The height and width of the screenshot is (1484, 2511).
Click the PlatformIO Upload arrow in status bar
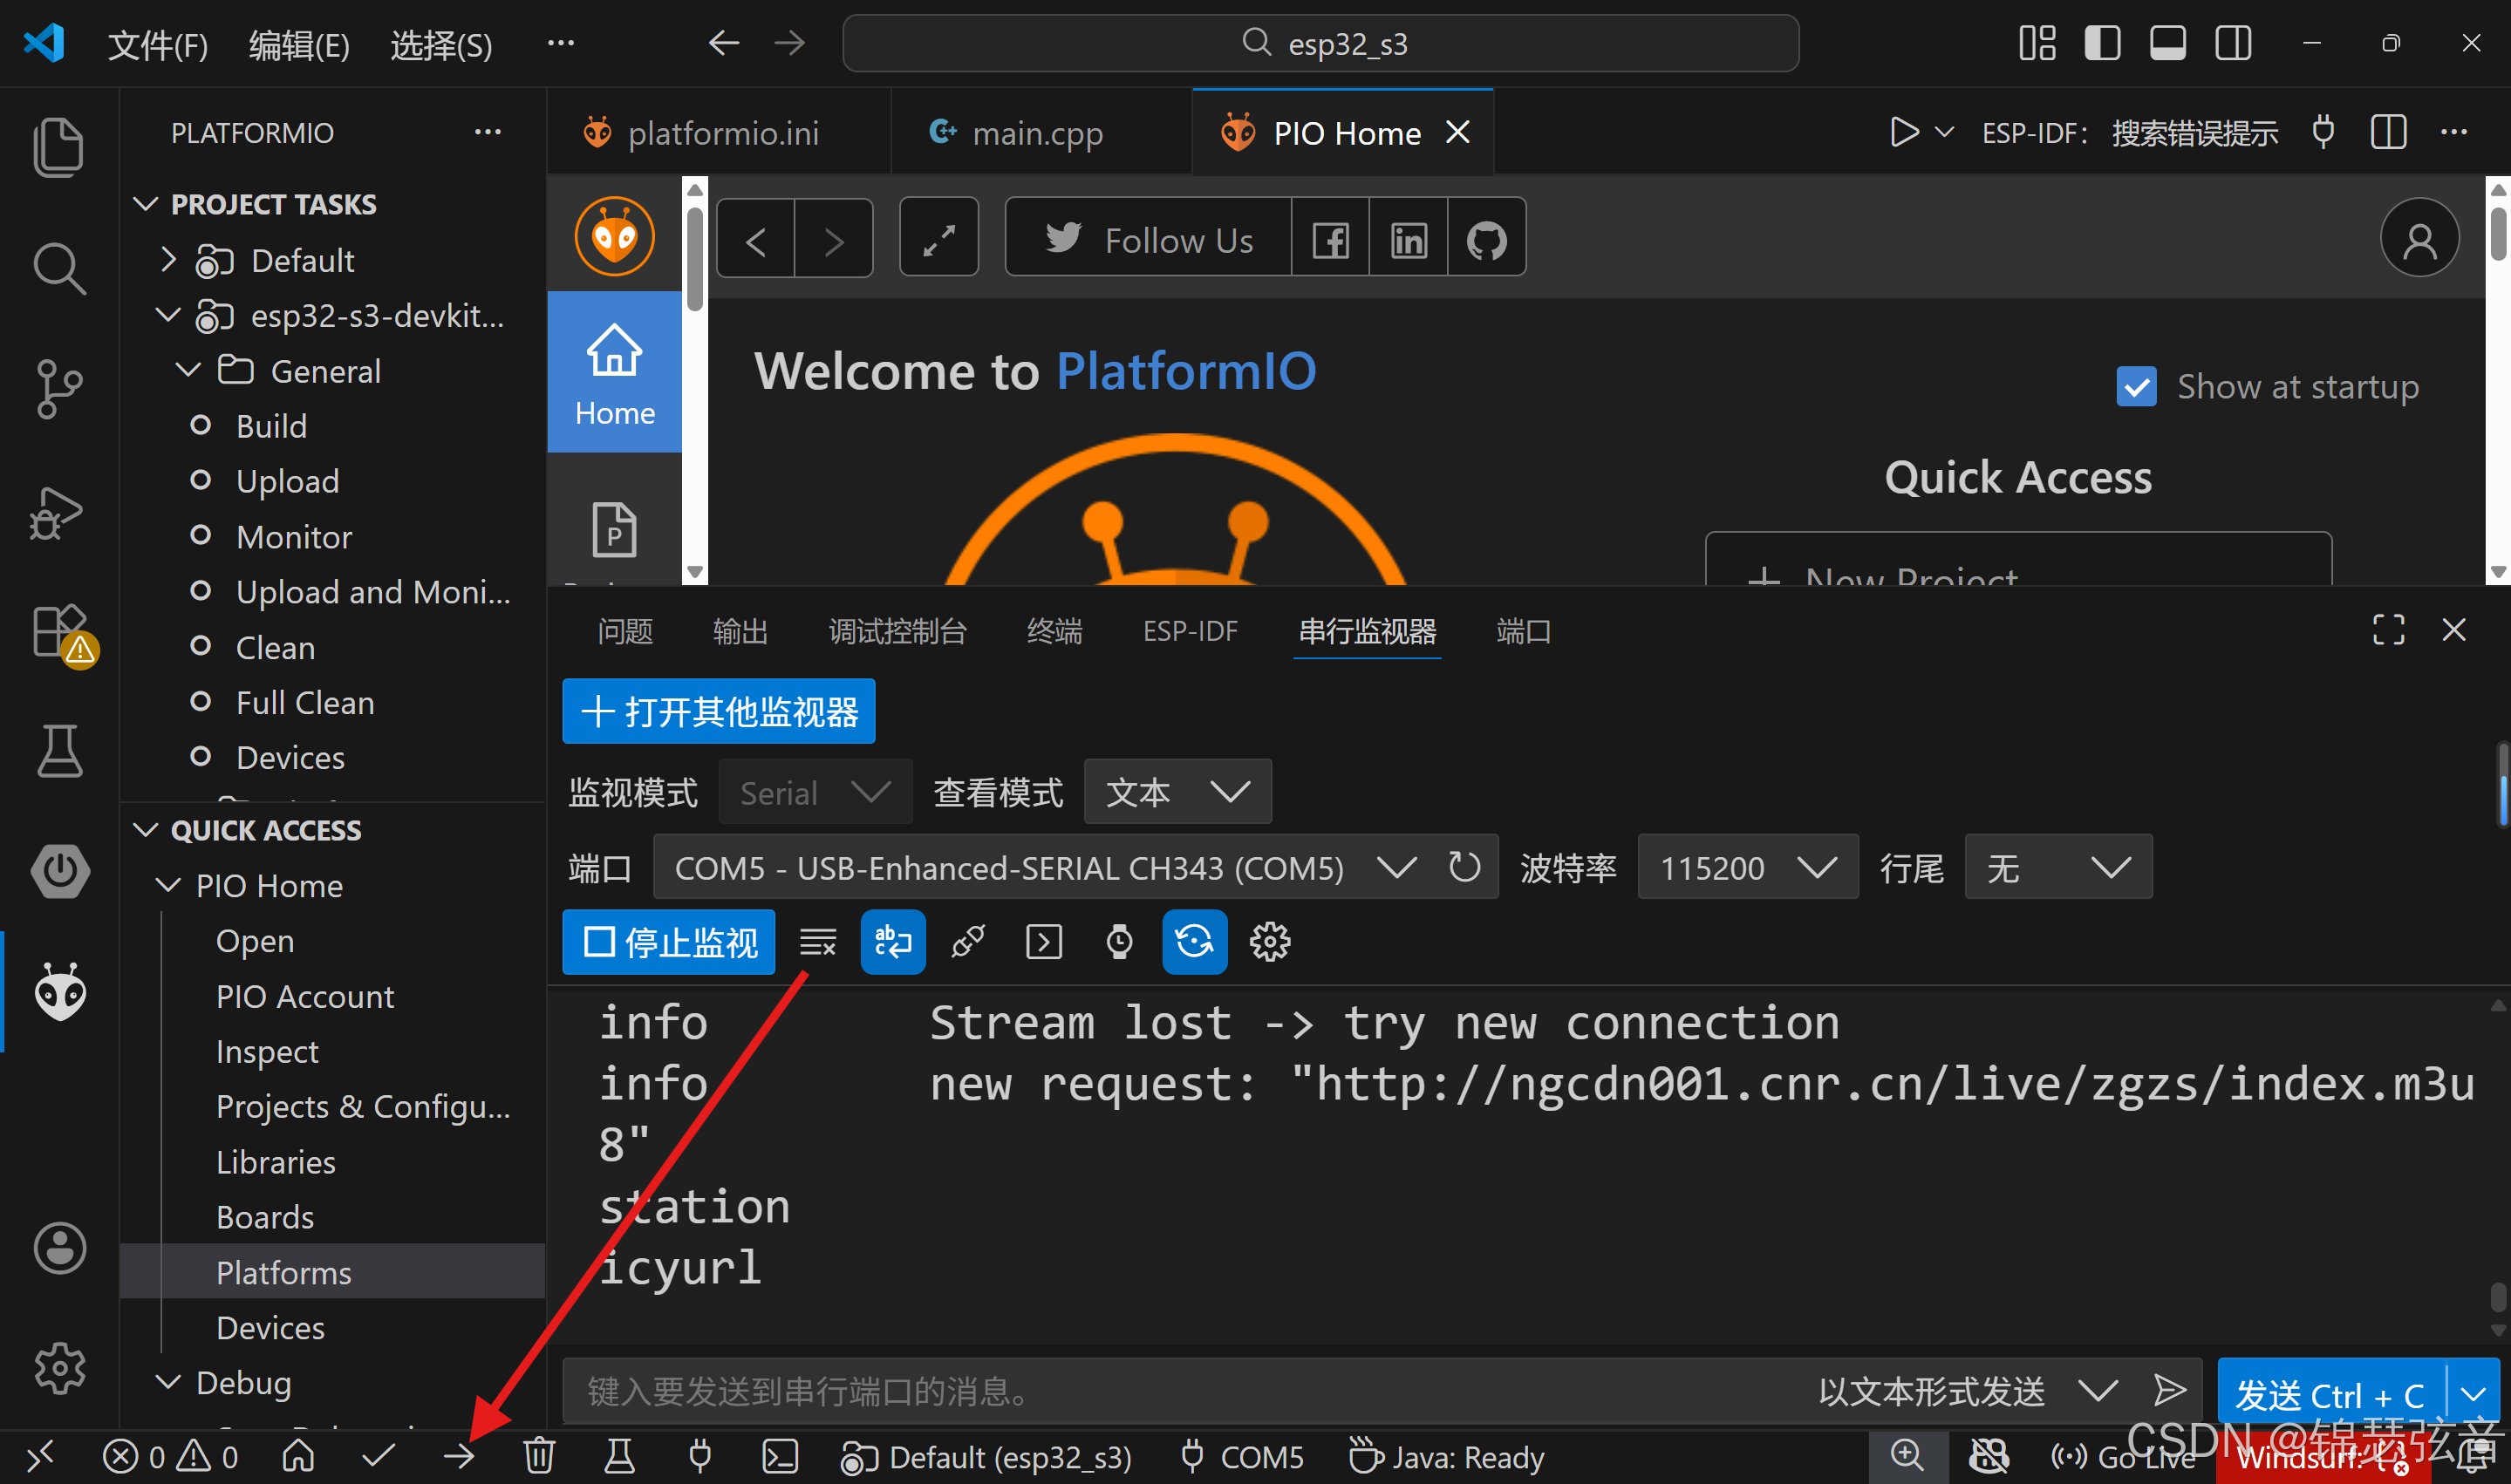(x=459, y=1456)
